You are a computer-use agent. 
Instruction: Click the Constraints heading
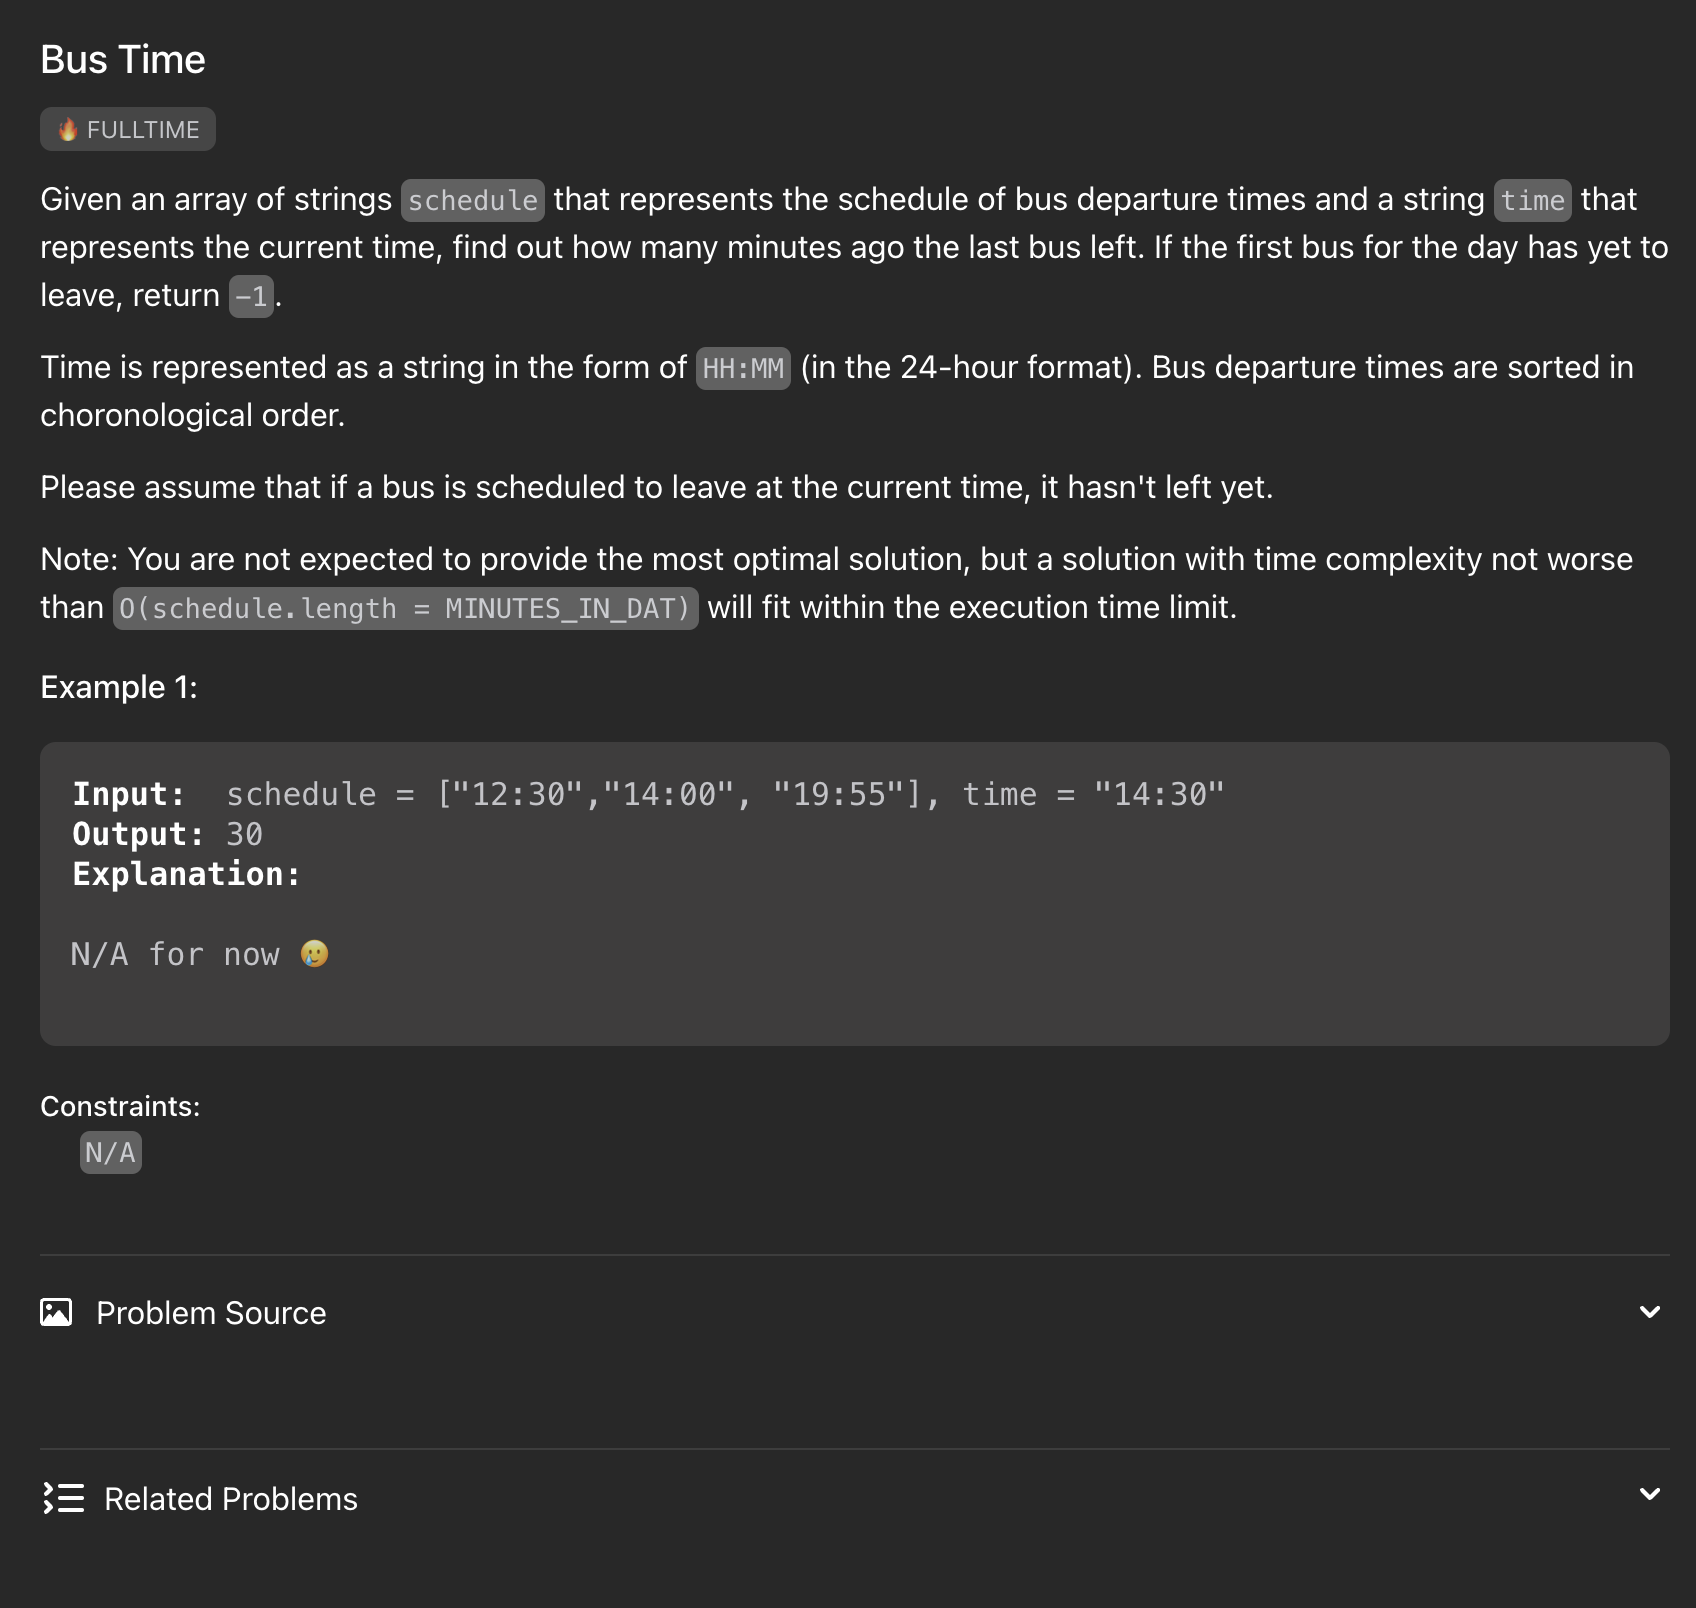click(120, 1106)
